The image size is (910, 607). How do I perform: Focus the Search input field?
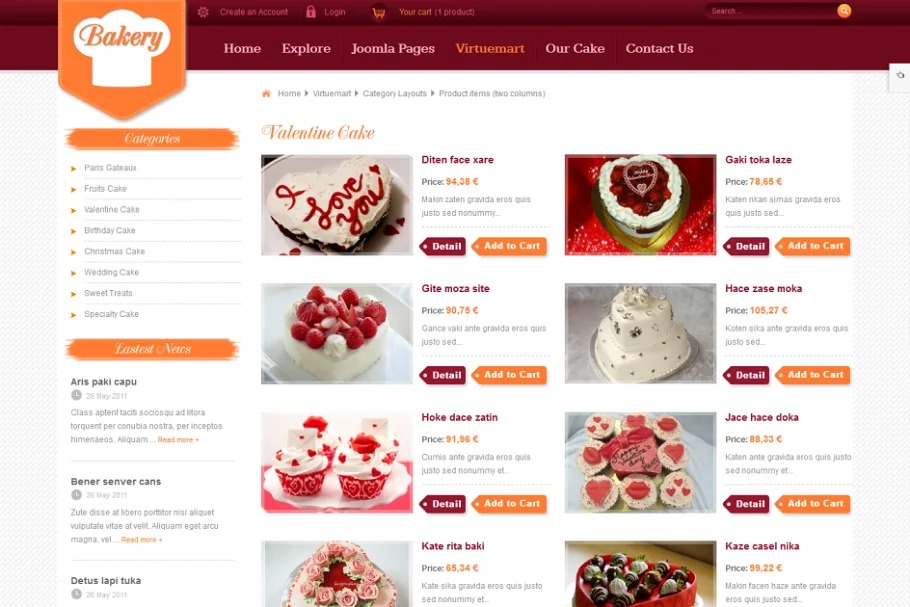tap(771, 11)
